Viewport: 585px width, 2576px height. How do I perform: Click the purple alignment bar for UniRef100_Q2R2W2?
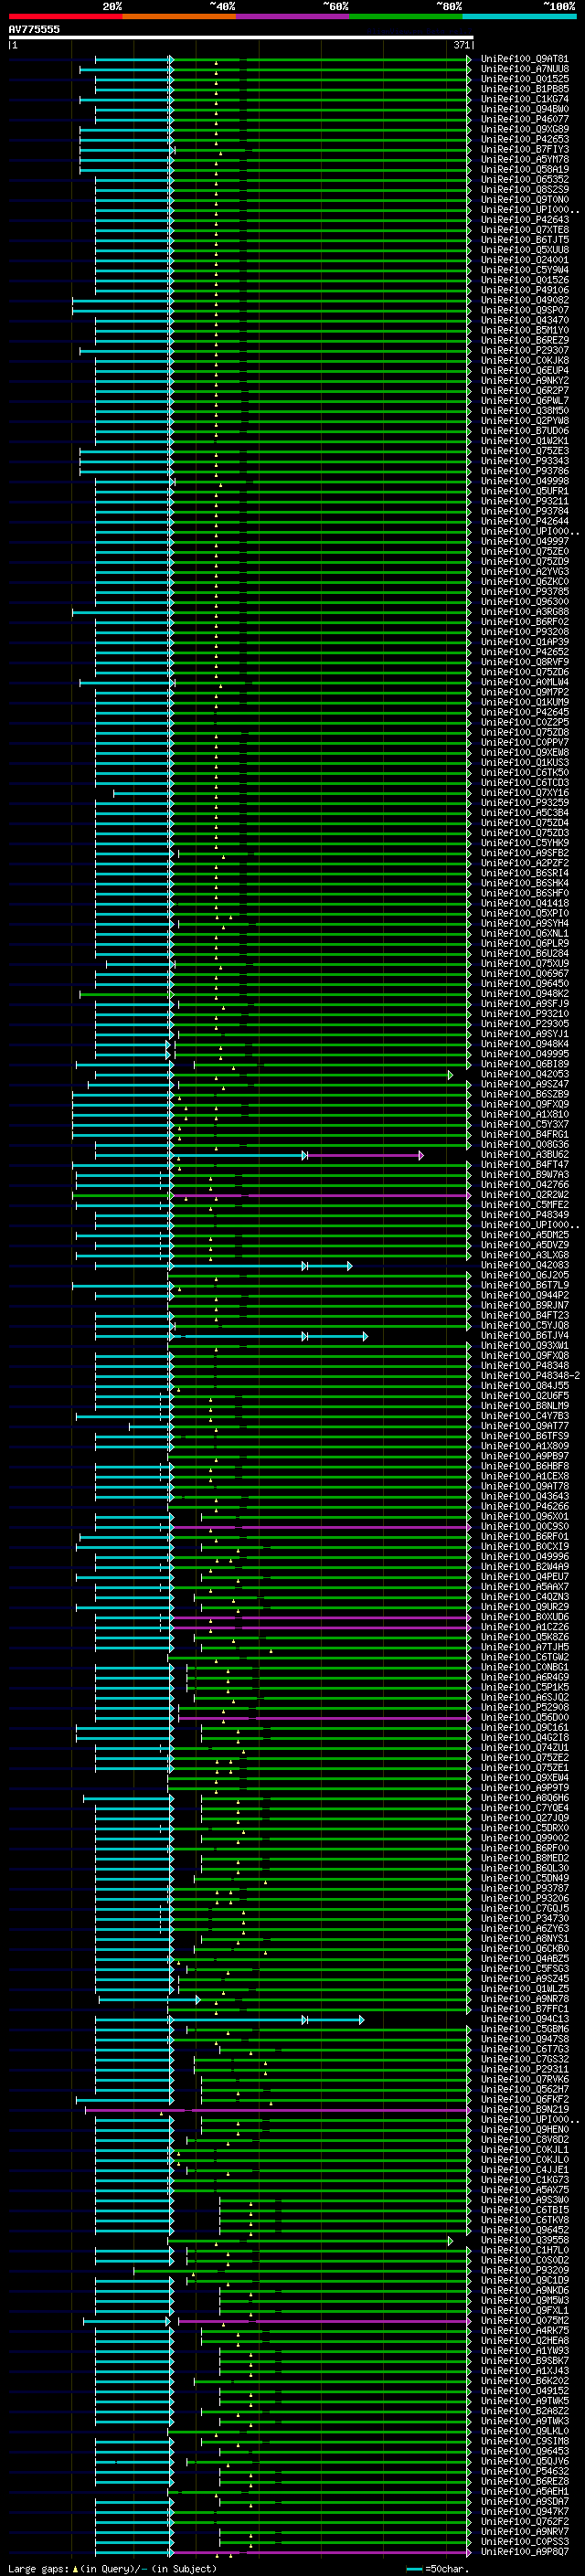(x=320, y=1195)
